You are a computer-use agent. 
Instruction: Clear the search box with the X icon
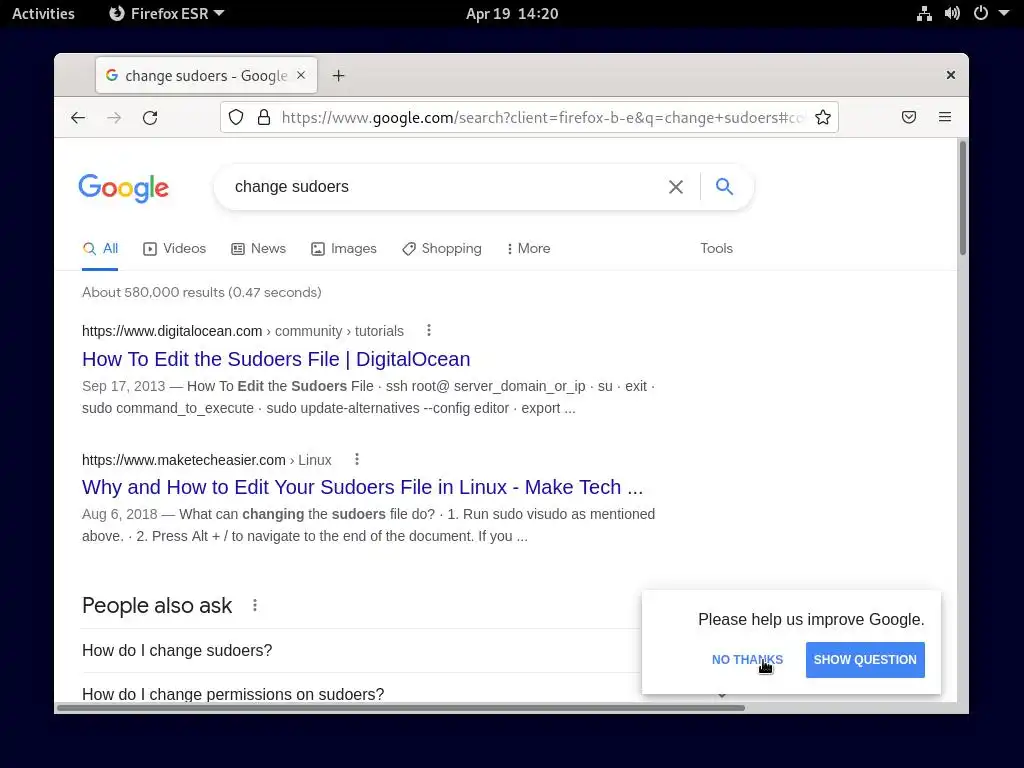coord(676,187)
